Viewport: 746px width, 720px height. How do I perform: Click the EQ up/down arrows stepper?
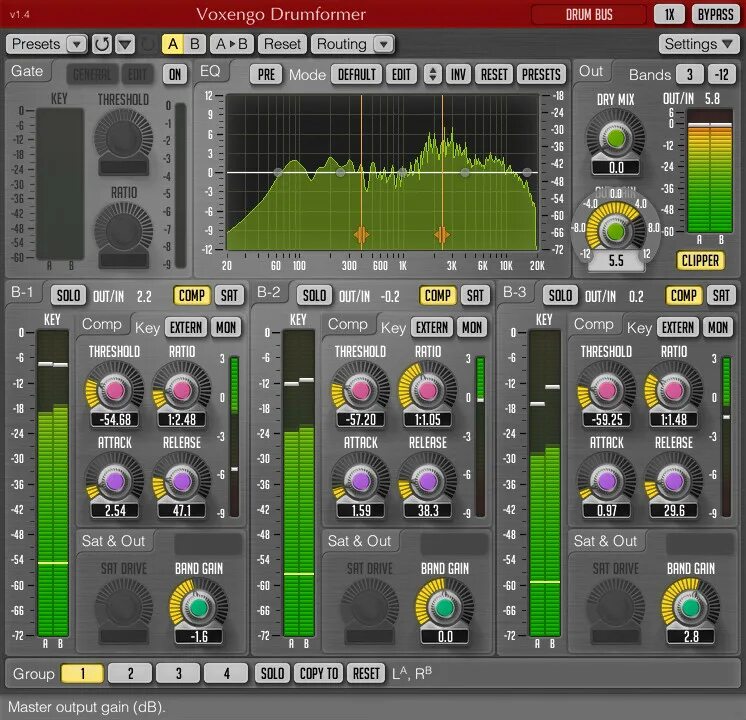(x=432, y=74)
